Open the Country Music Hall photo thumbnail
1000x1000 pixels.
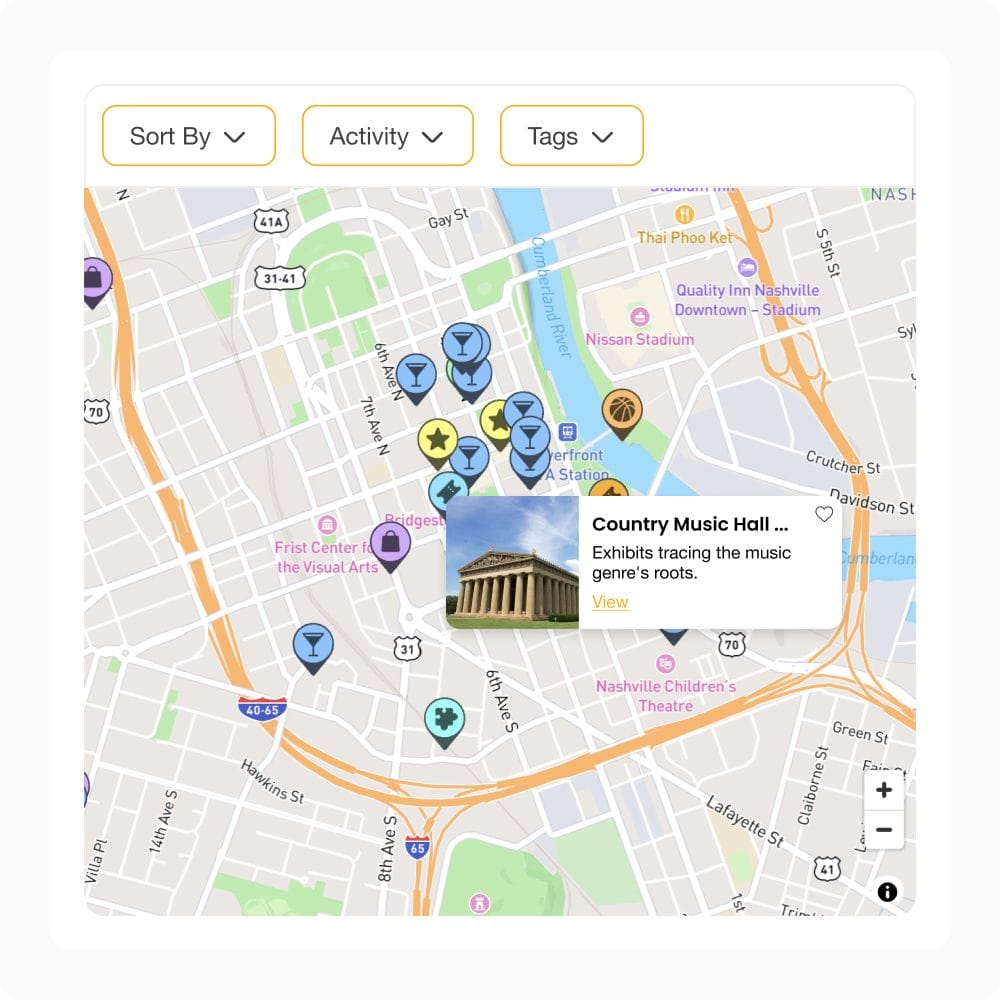[x=512, y=562]
